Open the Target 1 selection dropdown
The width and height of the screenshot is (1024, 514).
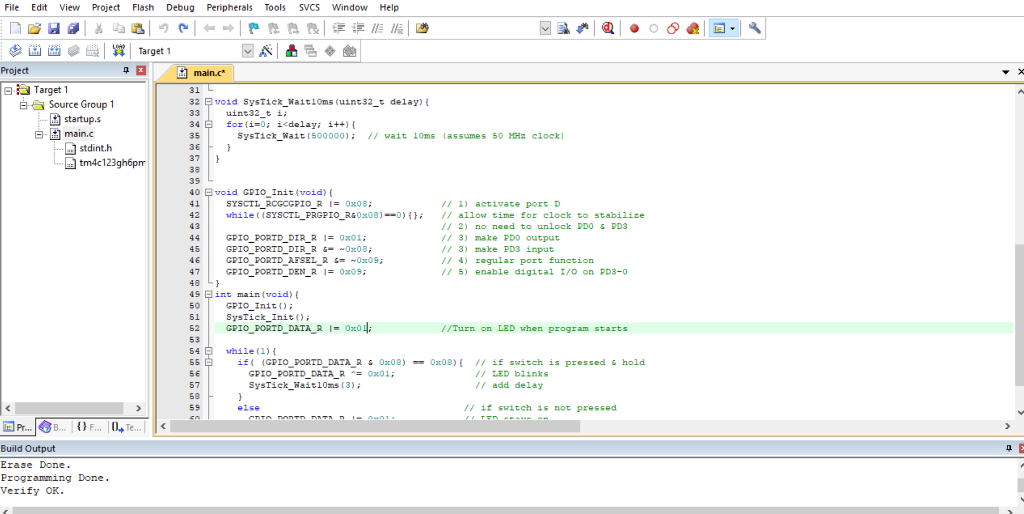248,51
